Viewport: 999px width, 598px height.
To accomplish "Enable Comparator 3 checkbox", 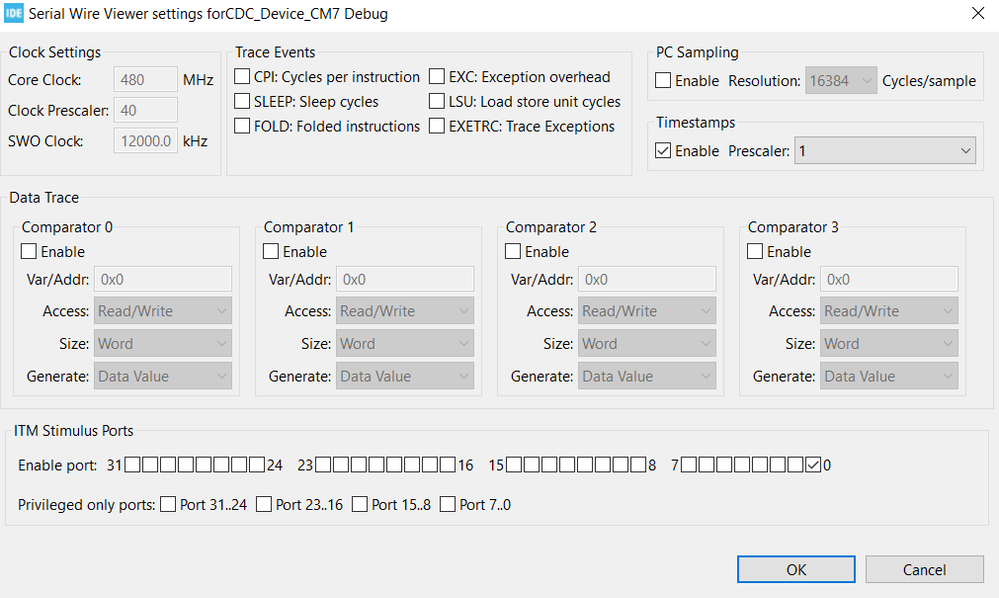I will coord(755,251).
